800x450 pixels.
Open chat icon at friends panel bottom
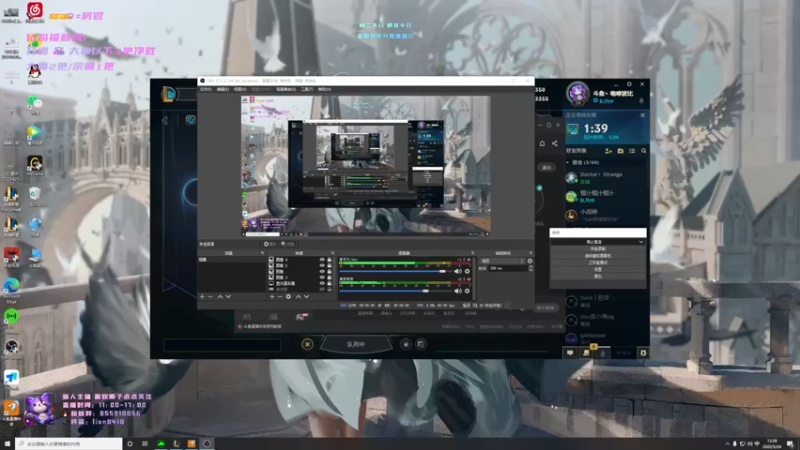(x=570, y=353)
